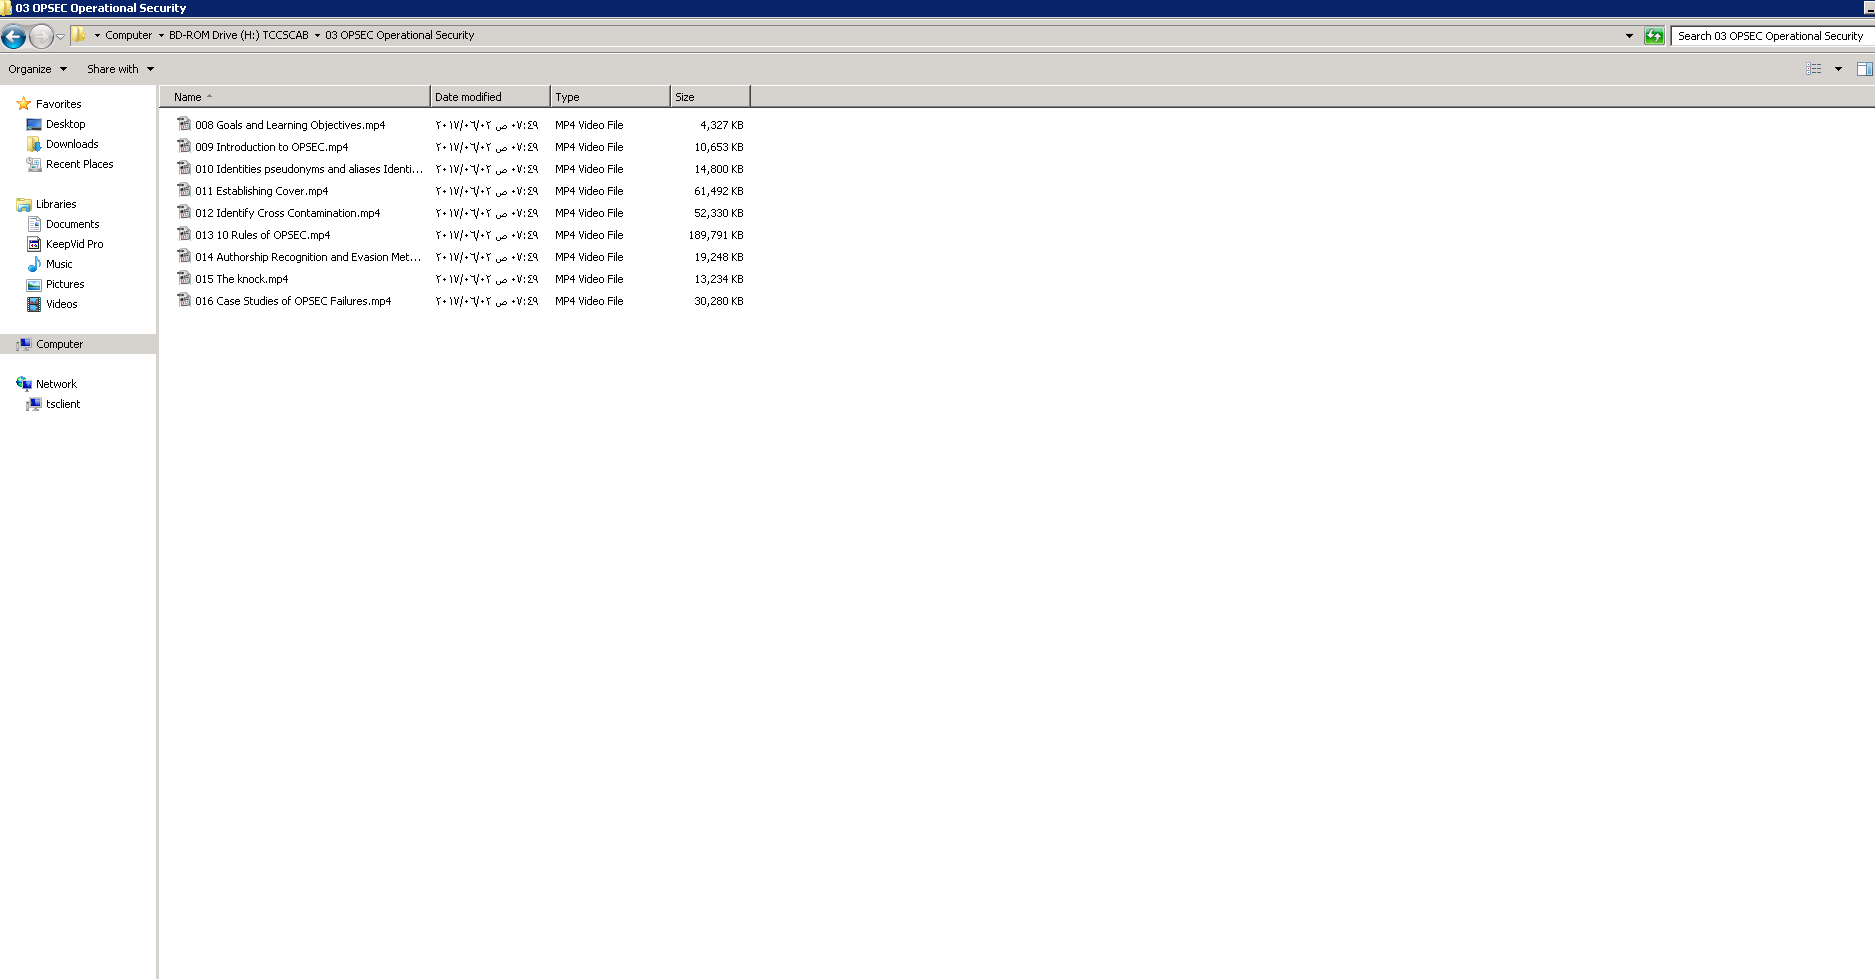The width and height of the screenshot is (1875, 979).
Task: Open the Share with menu
Action: tap(120, 69)
